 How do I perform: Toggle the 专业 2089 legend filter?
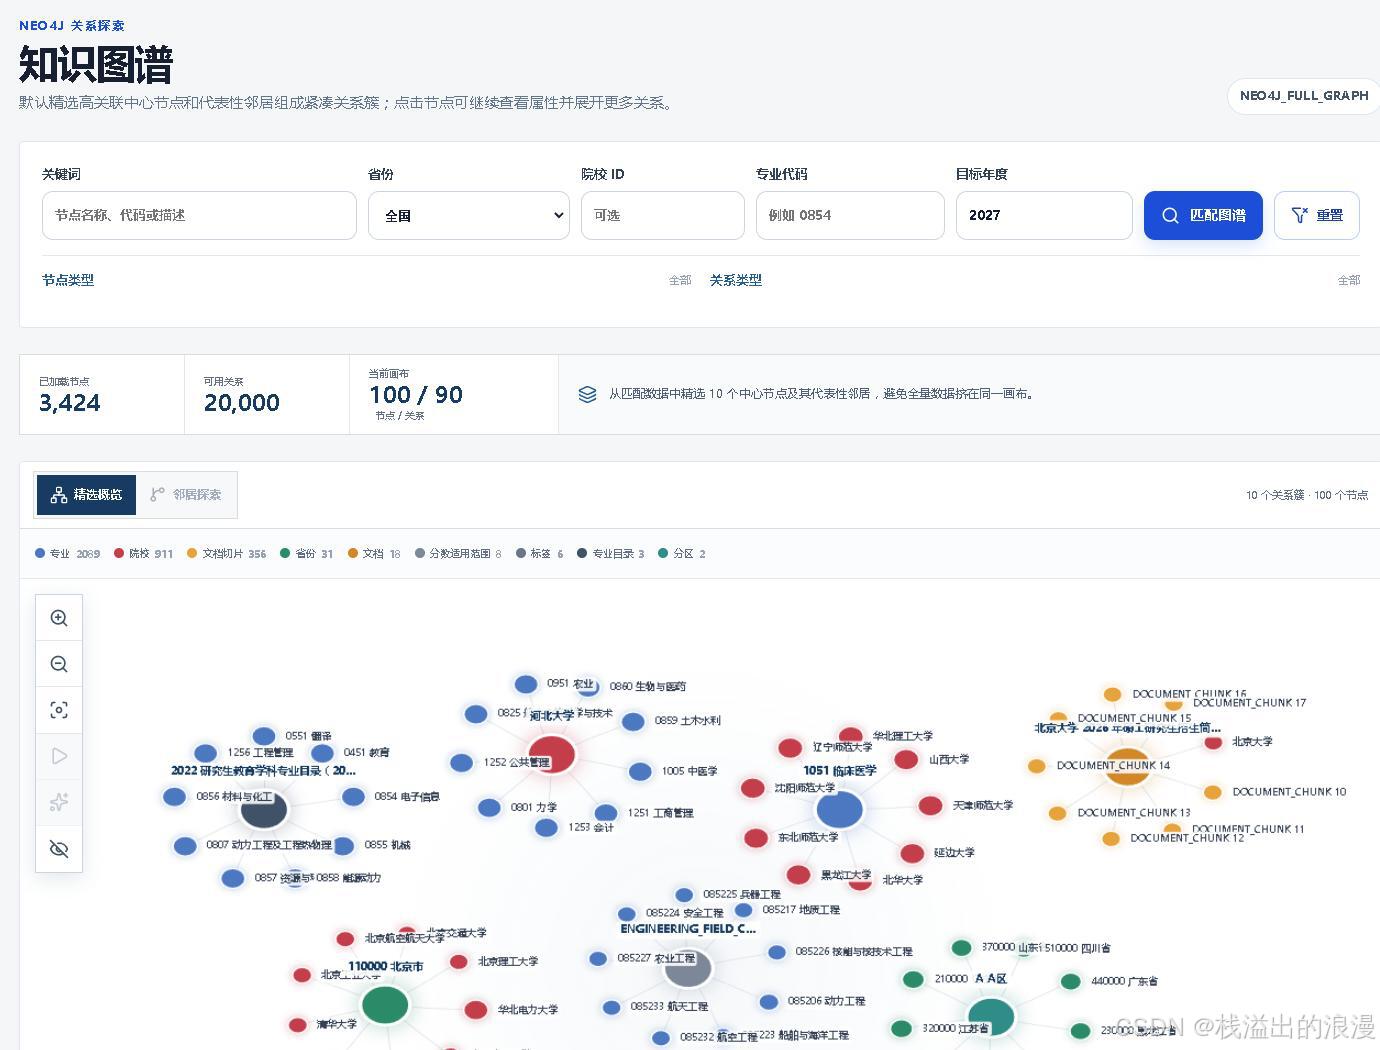(x=67, y=553)
